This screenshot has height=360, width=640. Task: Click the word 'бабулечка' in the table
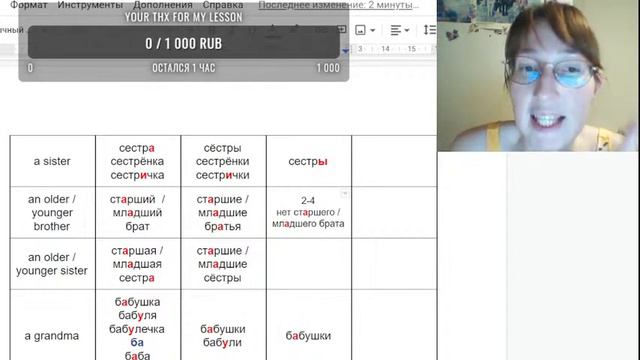tap(137, 329)
